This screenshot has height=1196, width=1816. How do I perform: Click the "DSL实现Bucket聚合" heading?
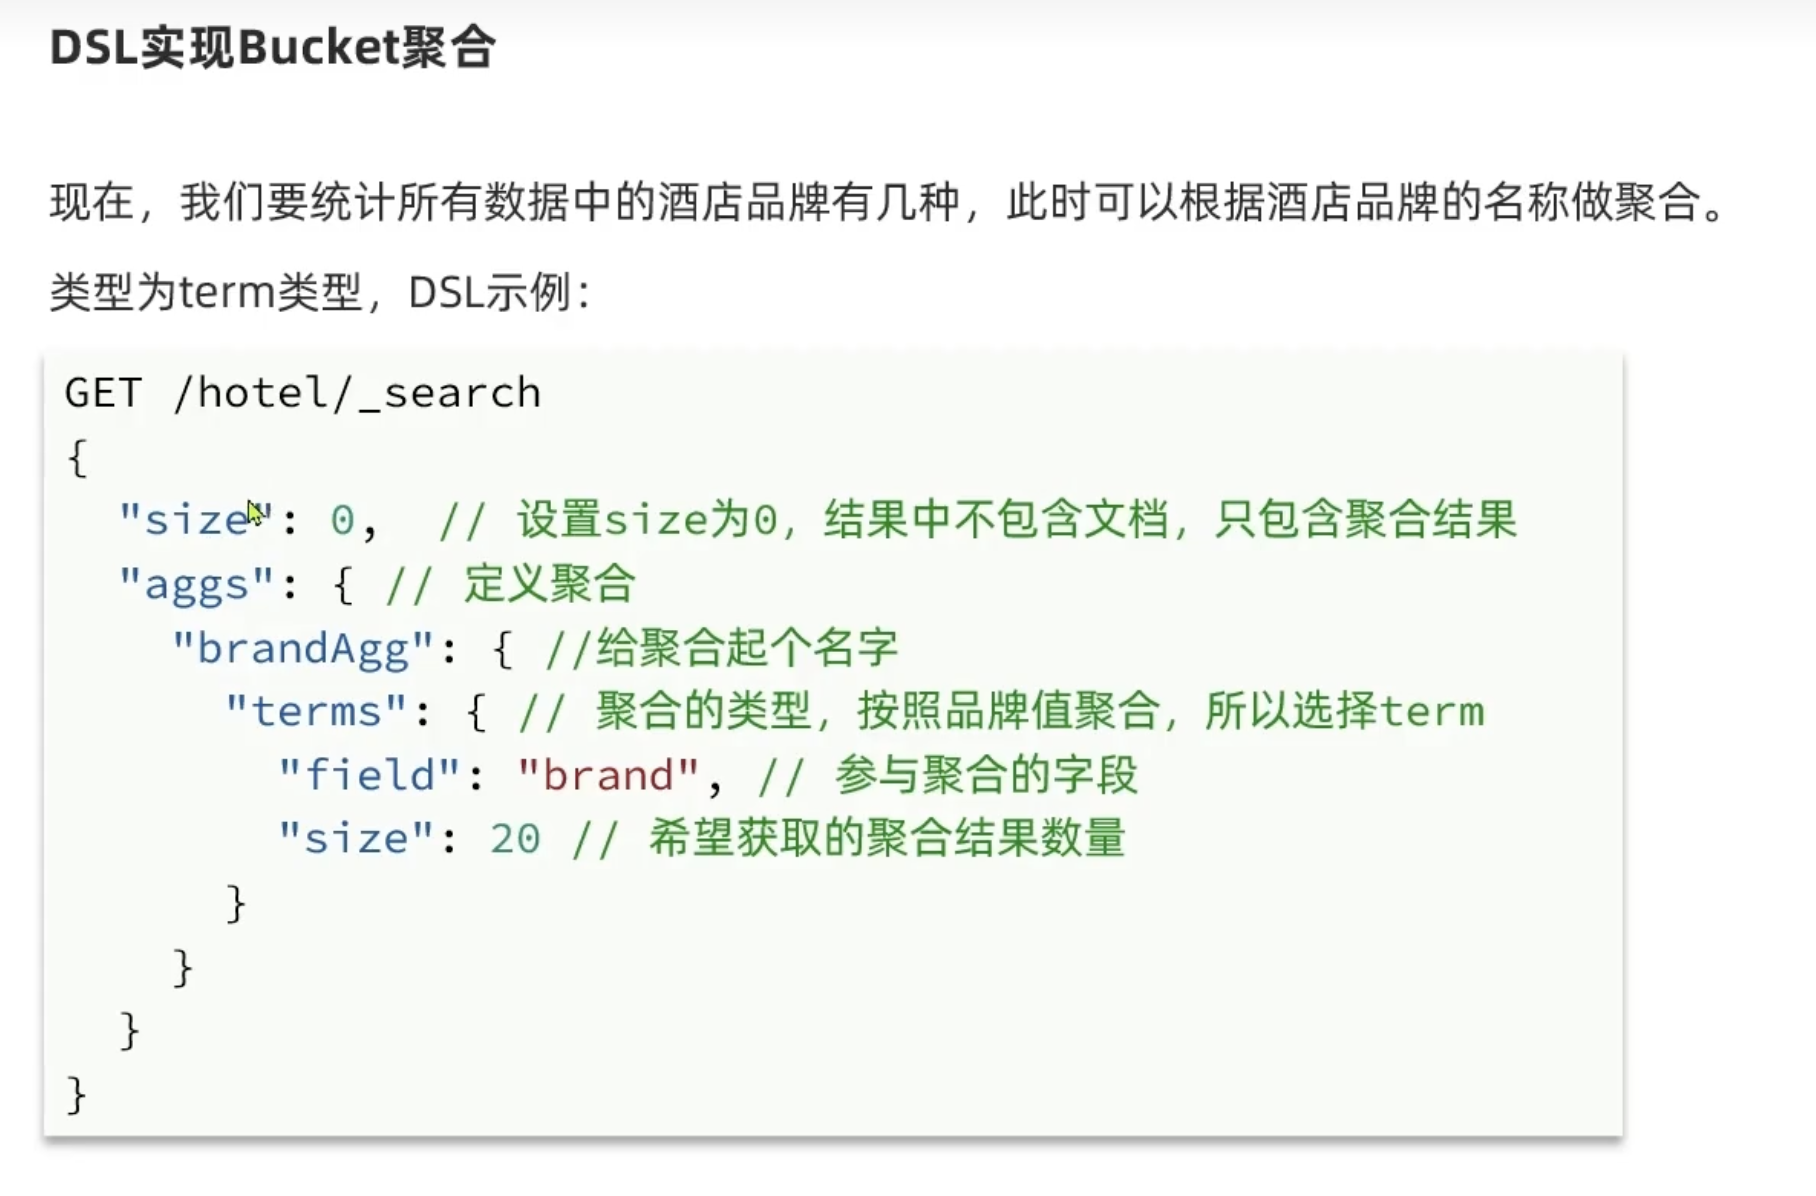[x=272, y=48]
